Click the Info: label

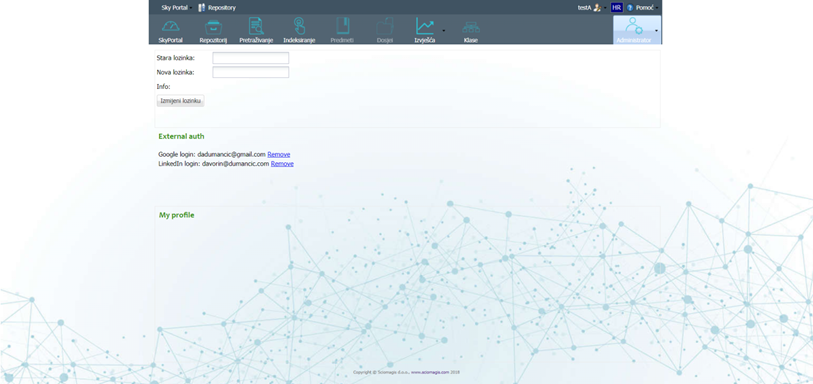[x=163, y=87]
